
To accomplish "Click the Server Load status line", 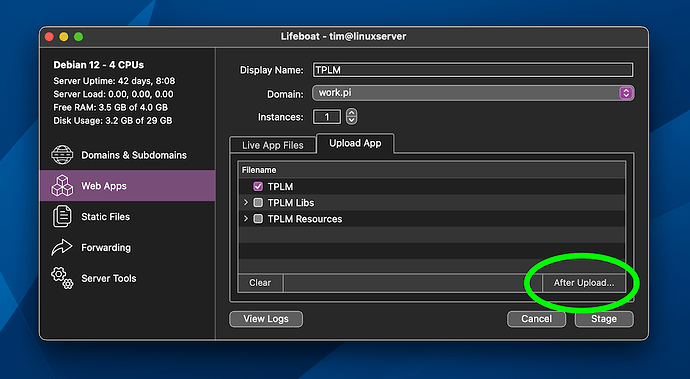I will (x=113, y=94).
